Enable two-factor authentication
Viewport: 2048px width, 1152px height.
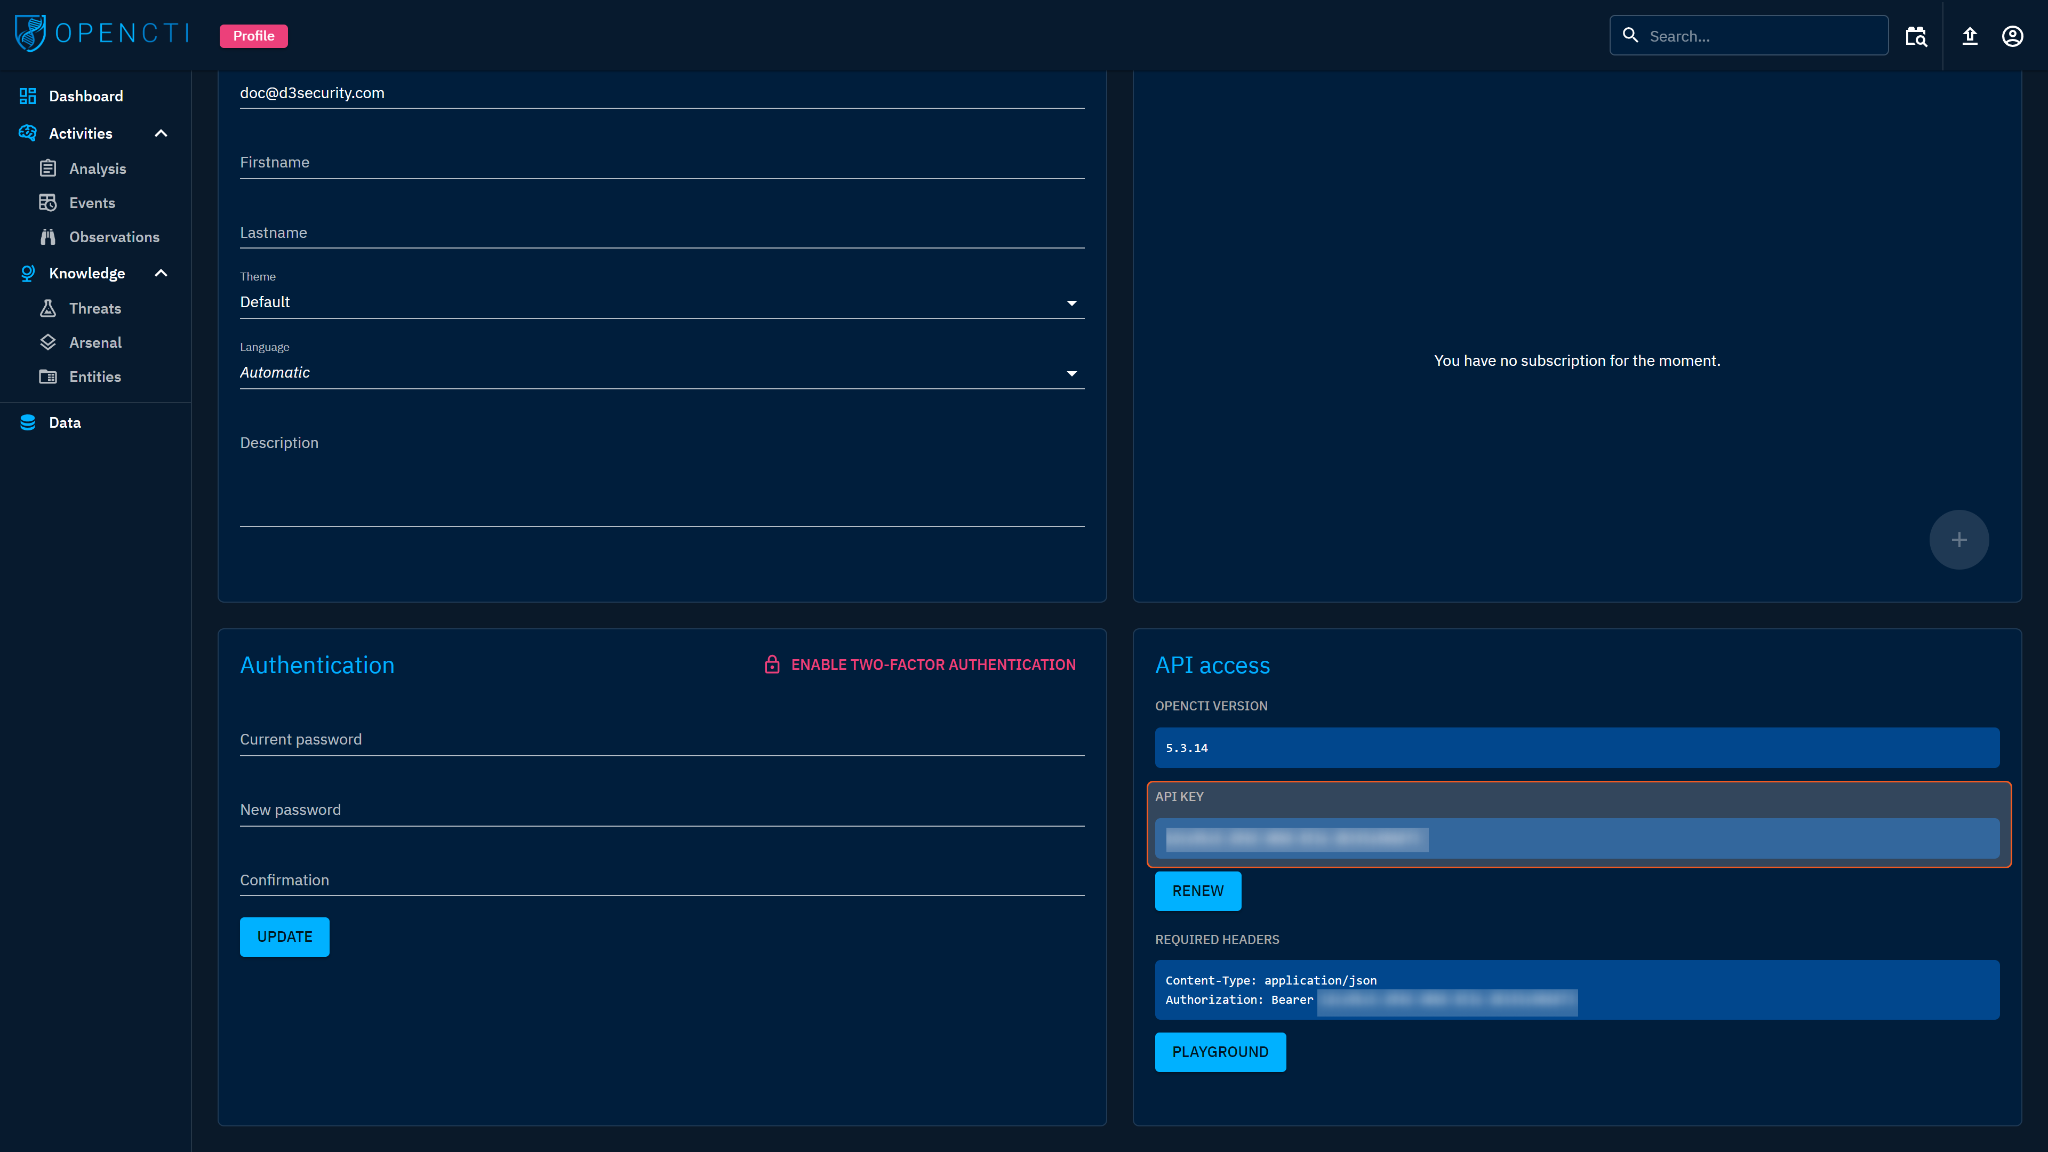click(x=920, y=665)
